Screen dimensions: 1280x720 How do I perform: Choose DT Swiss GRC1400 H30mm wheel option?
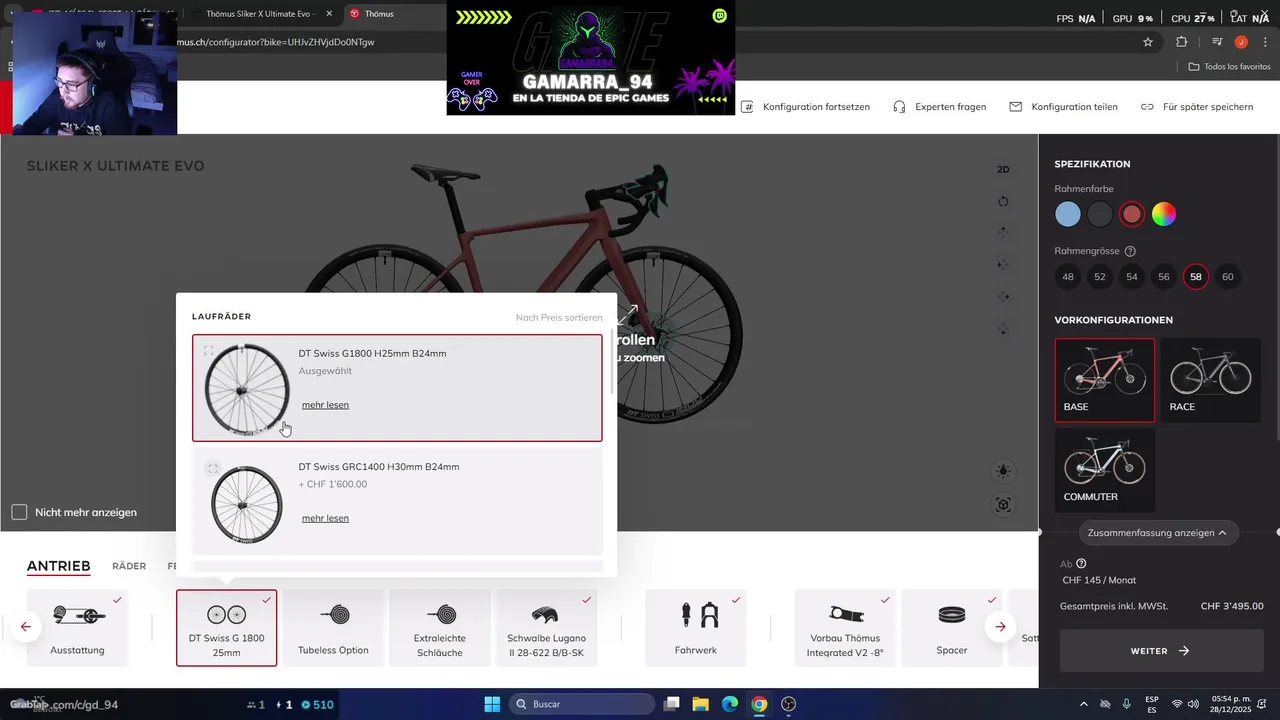tap(398, 500)
